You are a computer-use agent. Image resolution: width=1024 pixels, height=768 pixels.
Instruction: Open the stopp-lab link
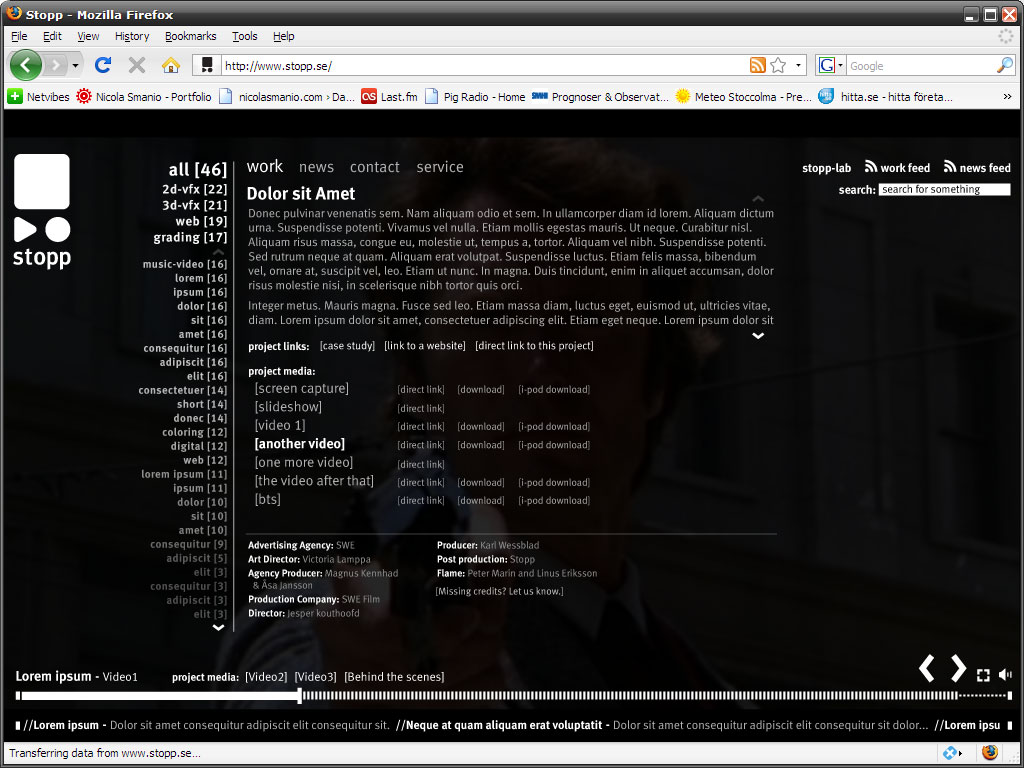[x=826, y=168]
